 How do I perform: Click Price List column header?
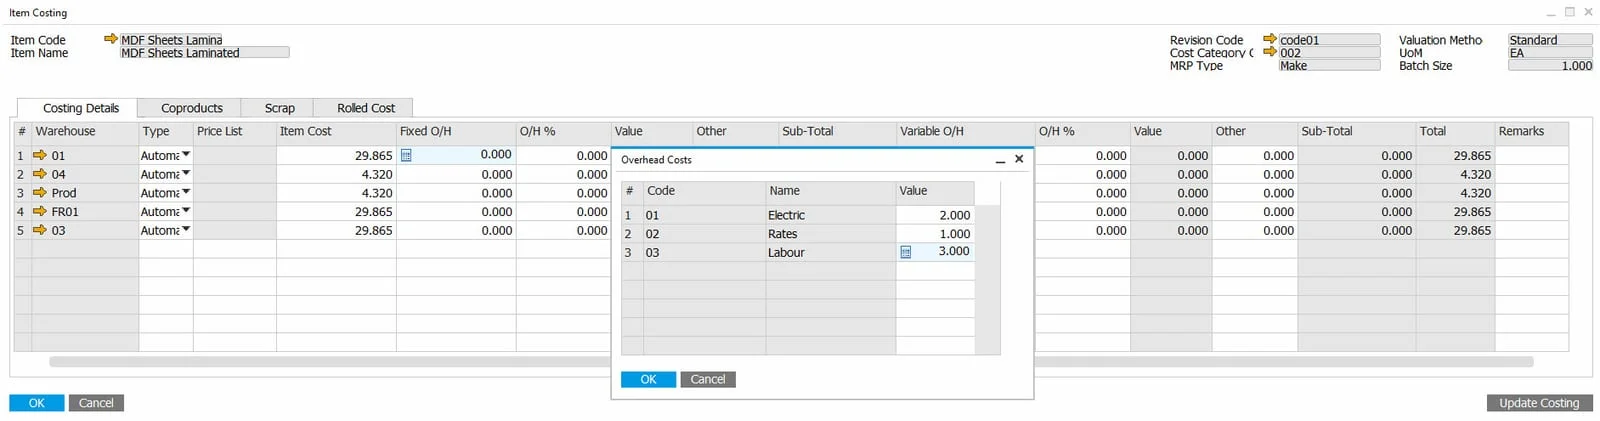[235, 131]
